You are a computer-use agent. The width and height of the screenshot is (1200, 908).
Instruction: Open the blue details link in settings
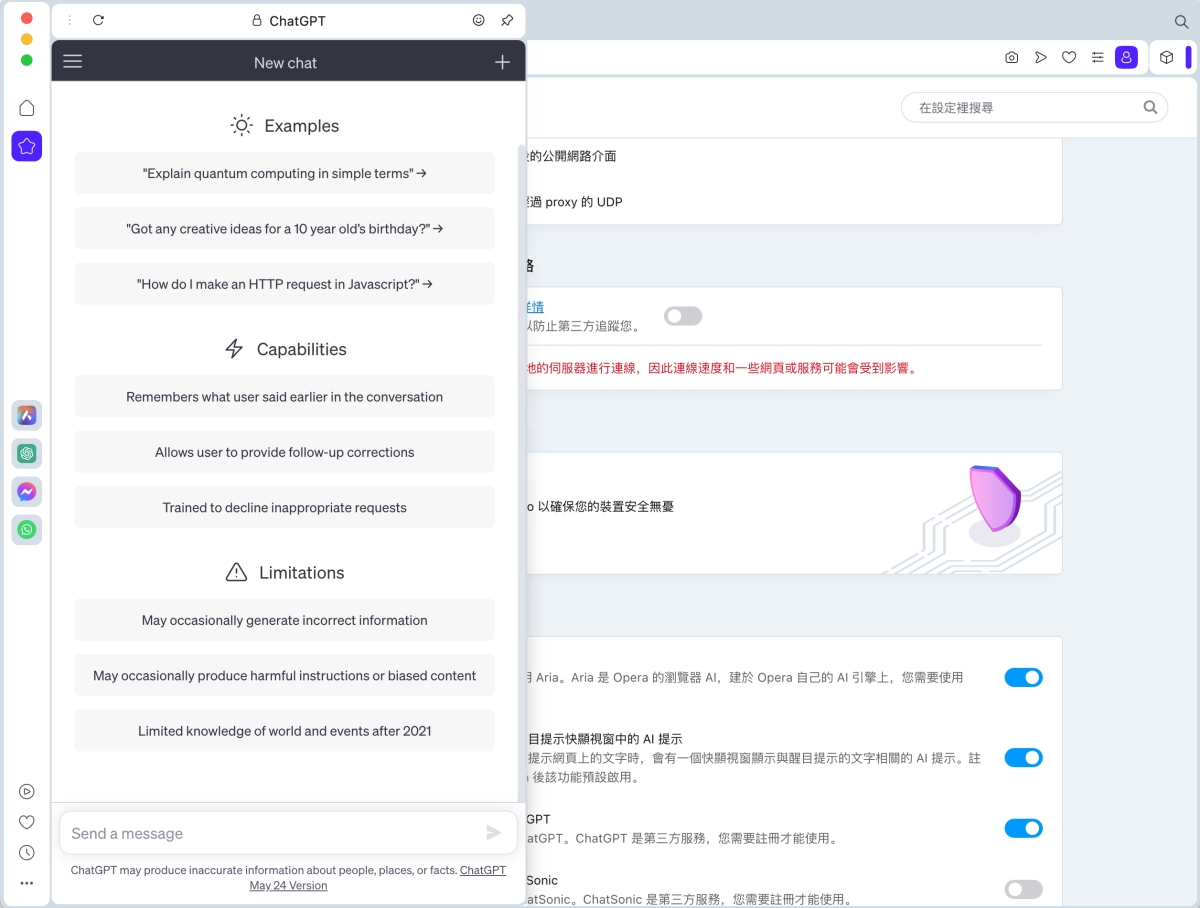[535, 307]
